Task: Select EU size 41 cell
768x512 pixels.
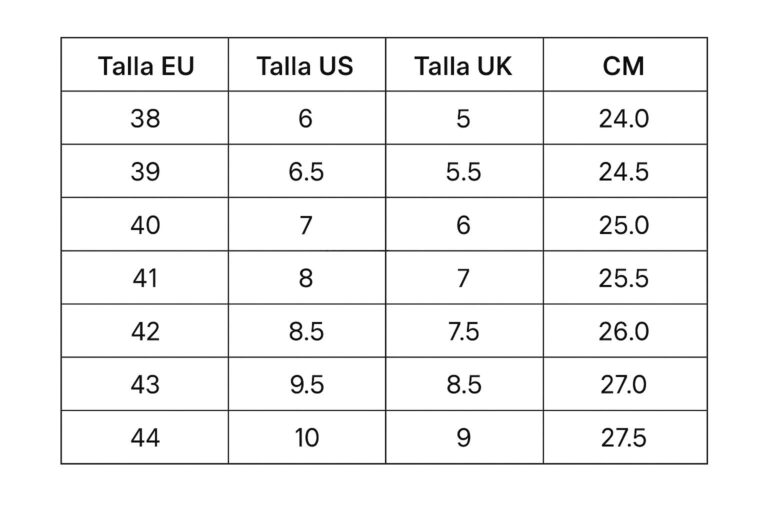Action: (145, 278)
